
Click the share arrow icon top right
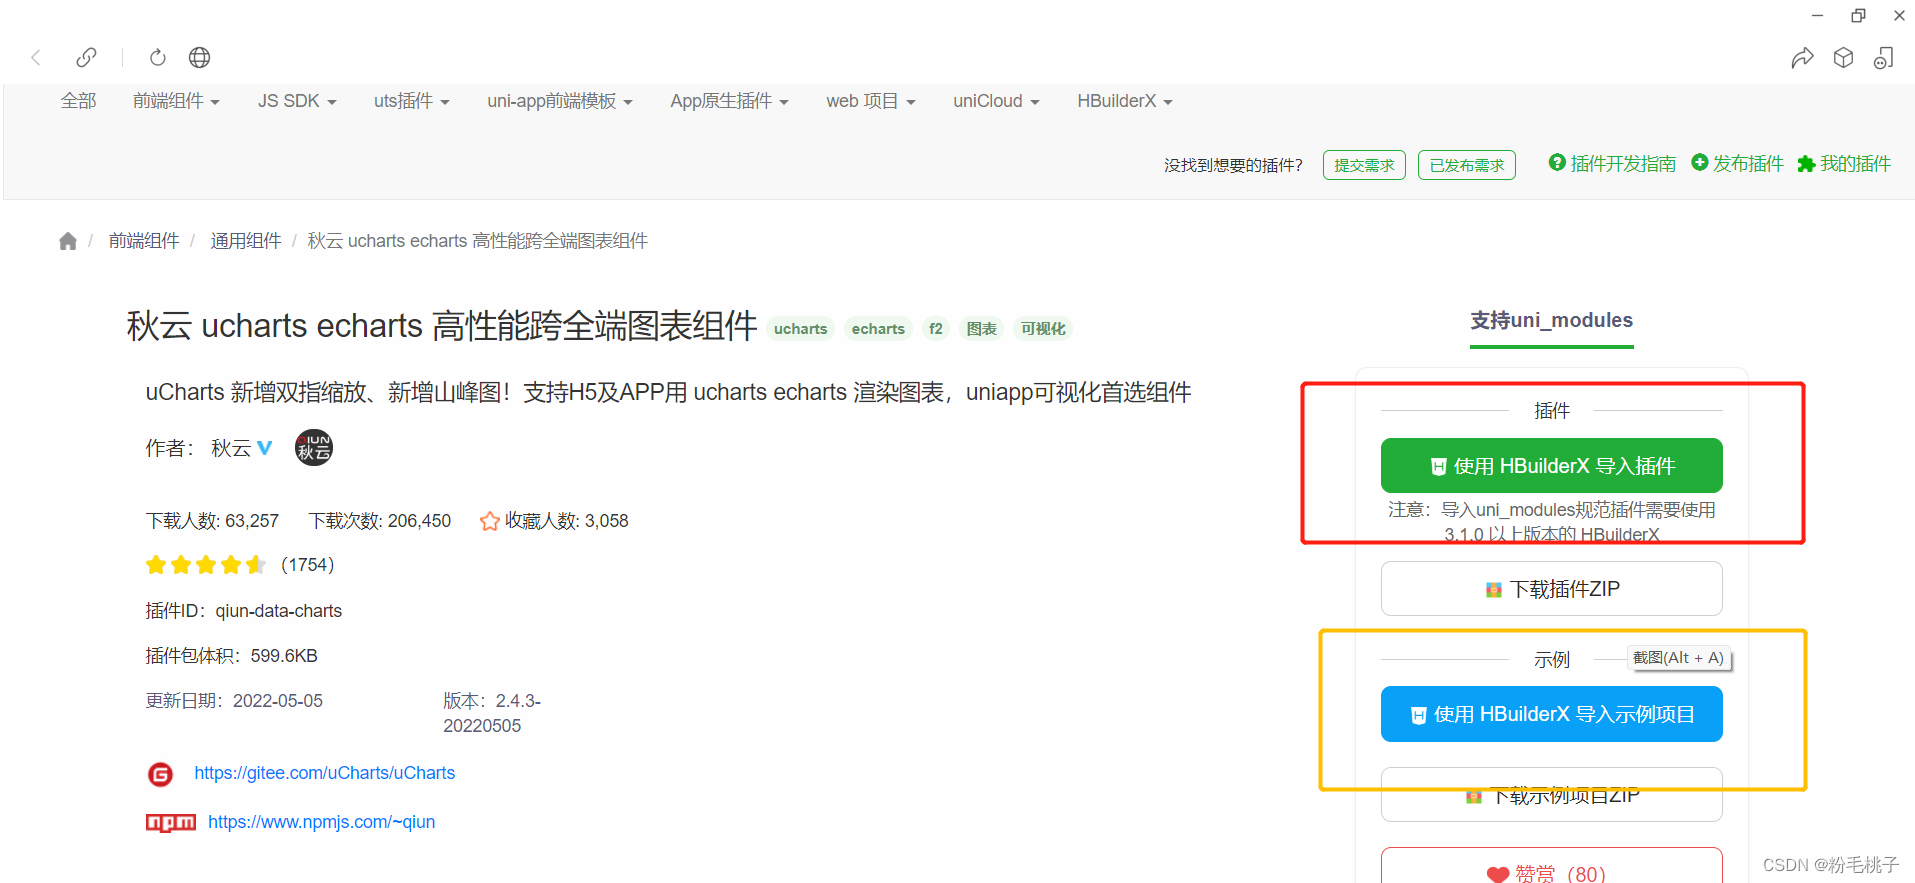pyautogui.click(x=1802, y=58)
